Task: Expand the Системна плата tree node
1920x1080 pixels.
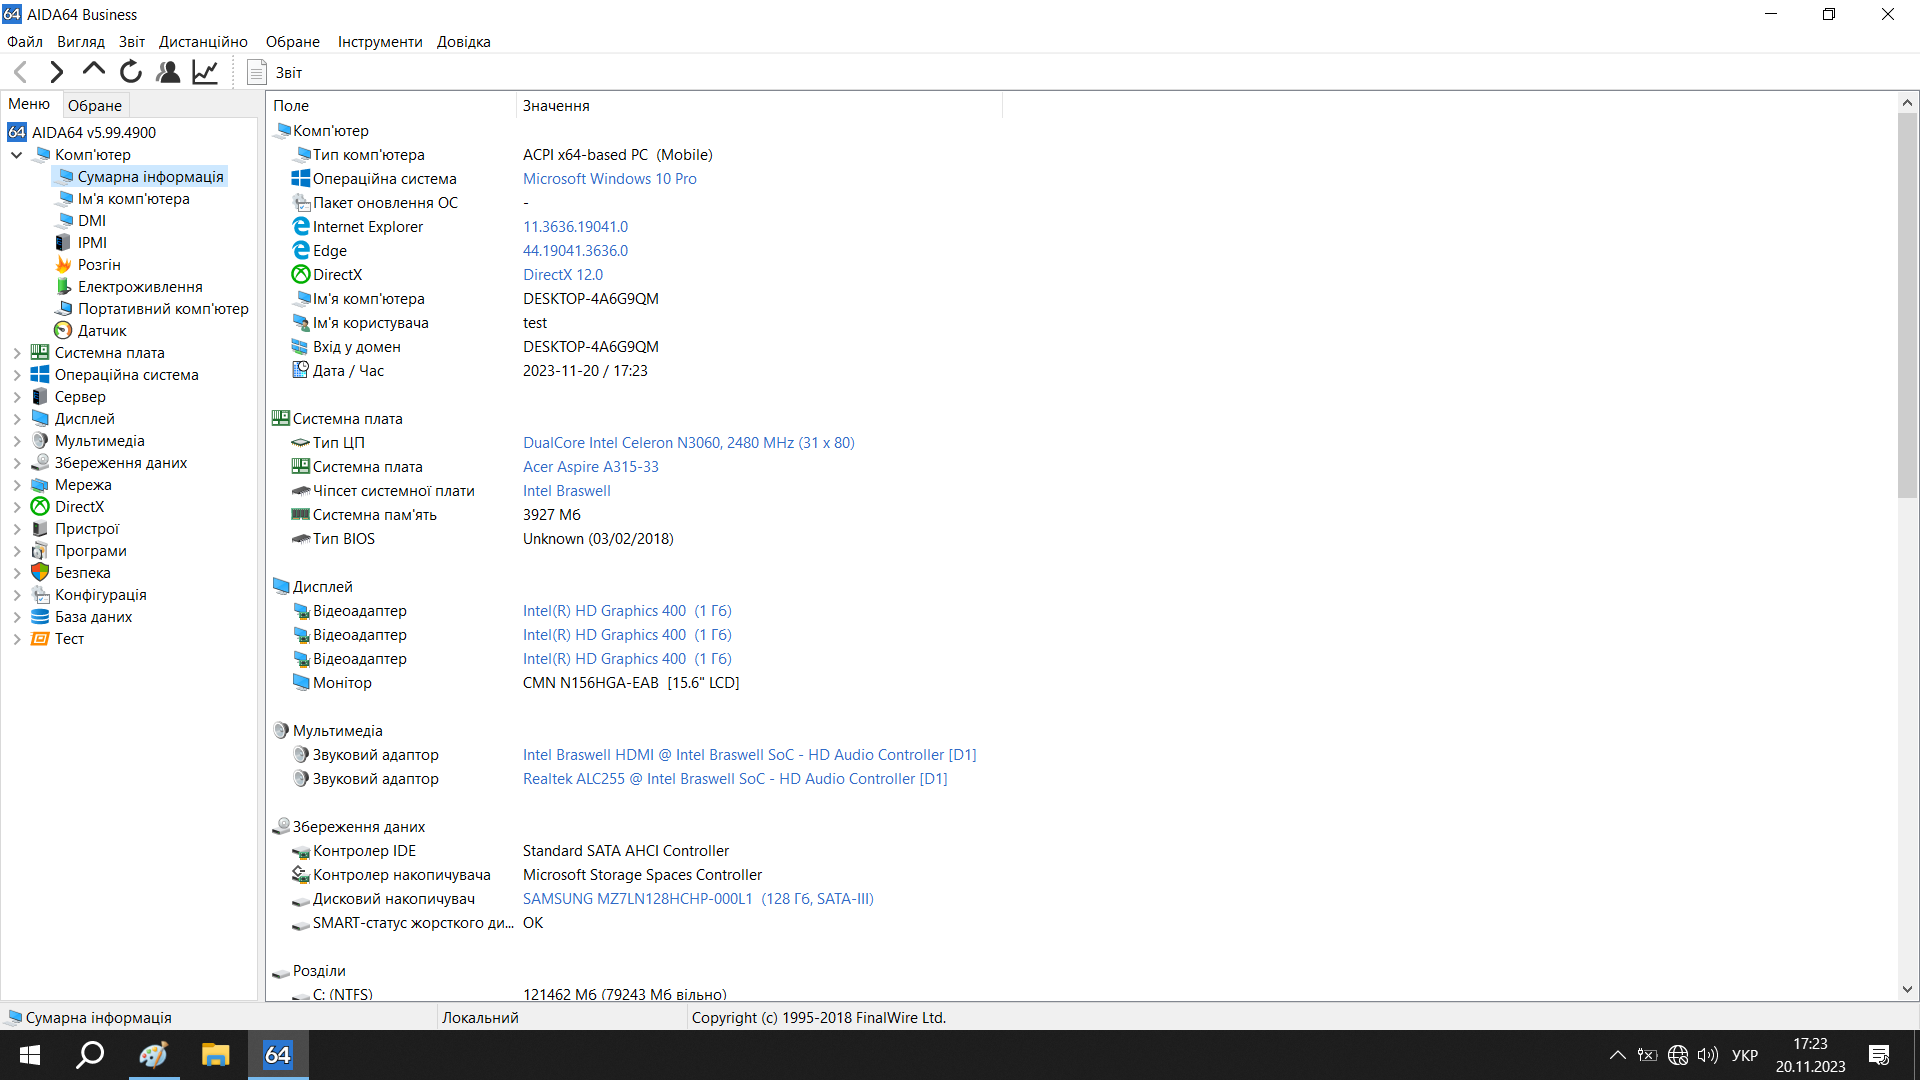Action: coord(17,353)
